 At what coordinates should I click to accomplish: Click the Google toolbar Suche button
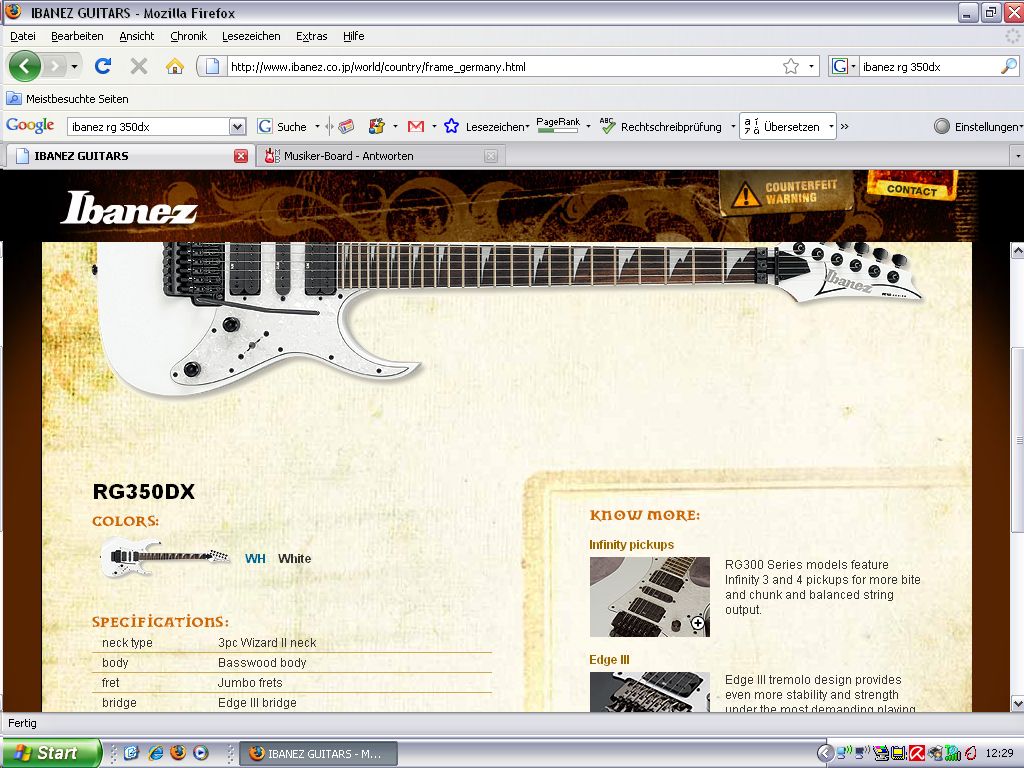point(283,127)
